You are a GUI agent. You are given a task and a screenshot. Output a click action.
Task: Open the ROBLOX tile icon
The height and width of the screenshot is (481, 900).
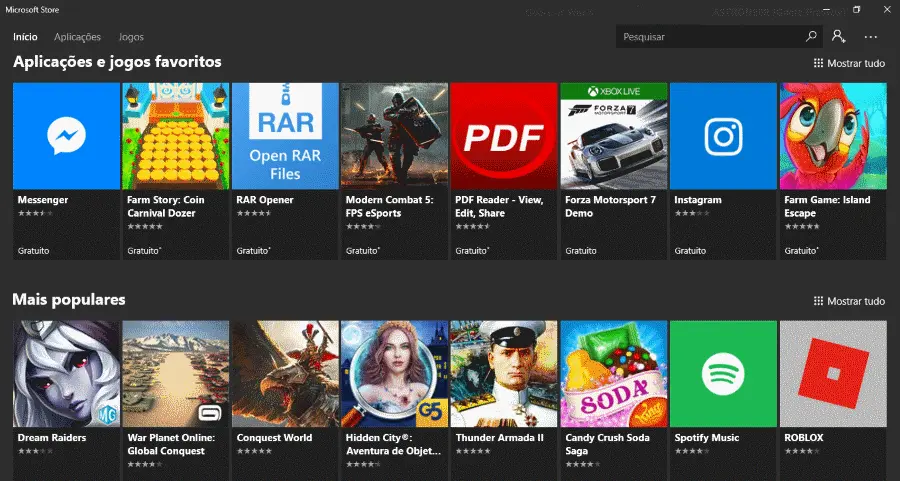click(833, 374)
